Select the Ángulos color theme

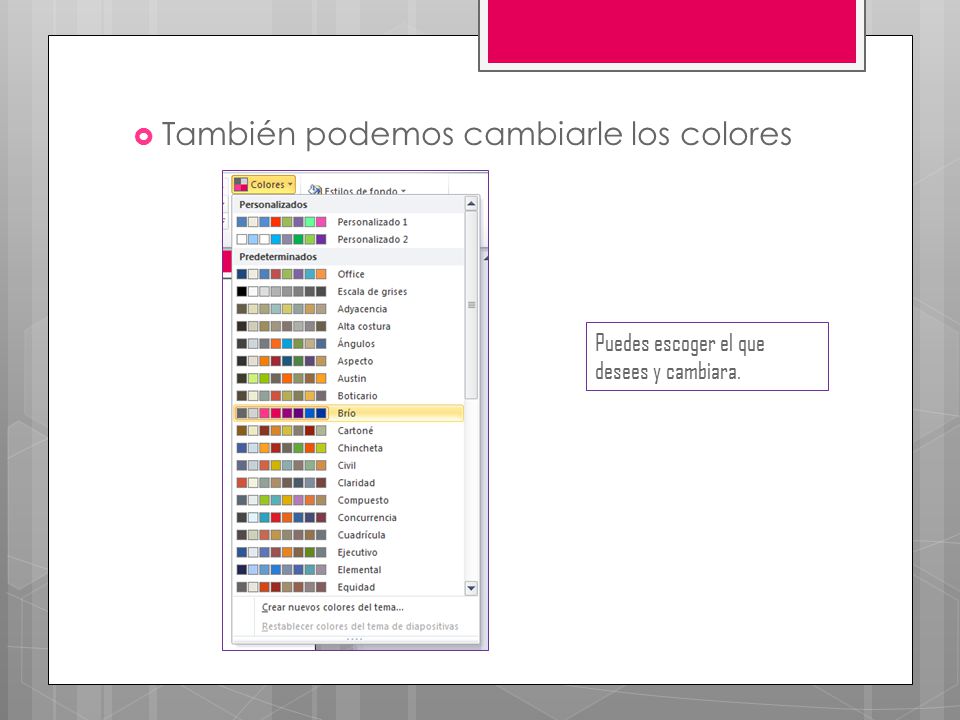coord(348,343)
